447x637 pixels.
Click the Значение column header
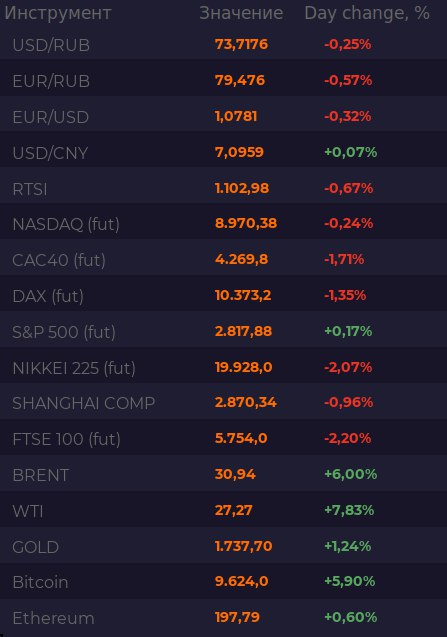click(241, 13)
